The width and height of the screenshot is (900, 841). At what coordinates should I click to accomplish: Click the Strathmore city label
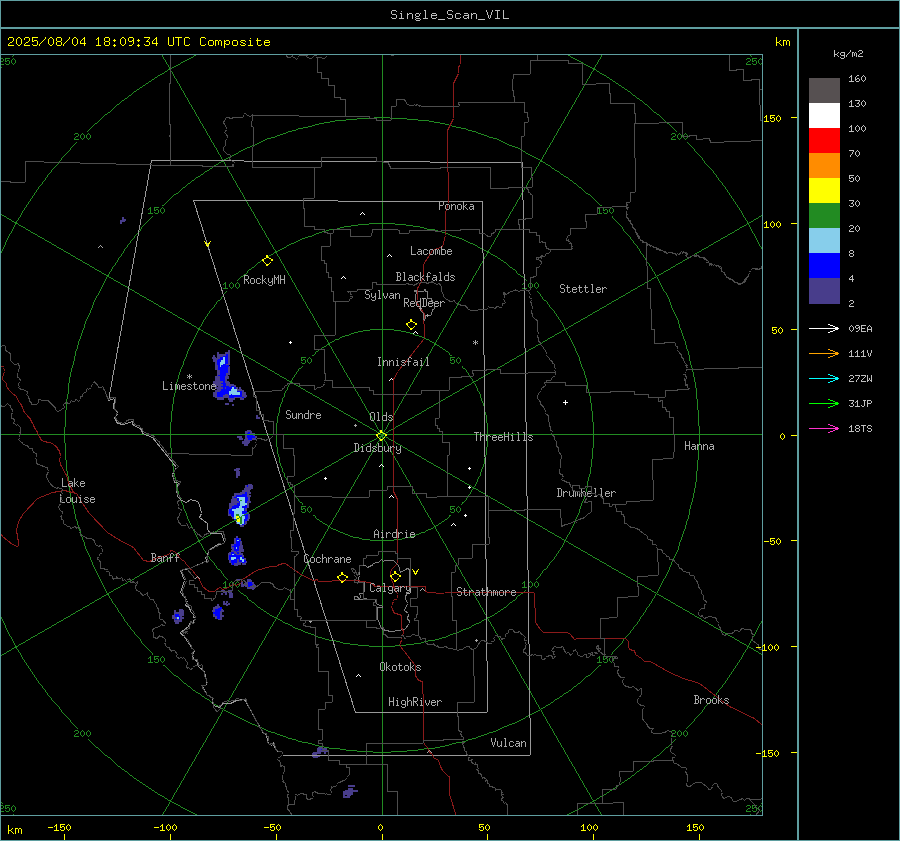(486, 592)
